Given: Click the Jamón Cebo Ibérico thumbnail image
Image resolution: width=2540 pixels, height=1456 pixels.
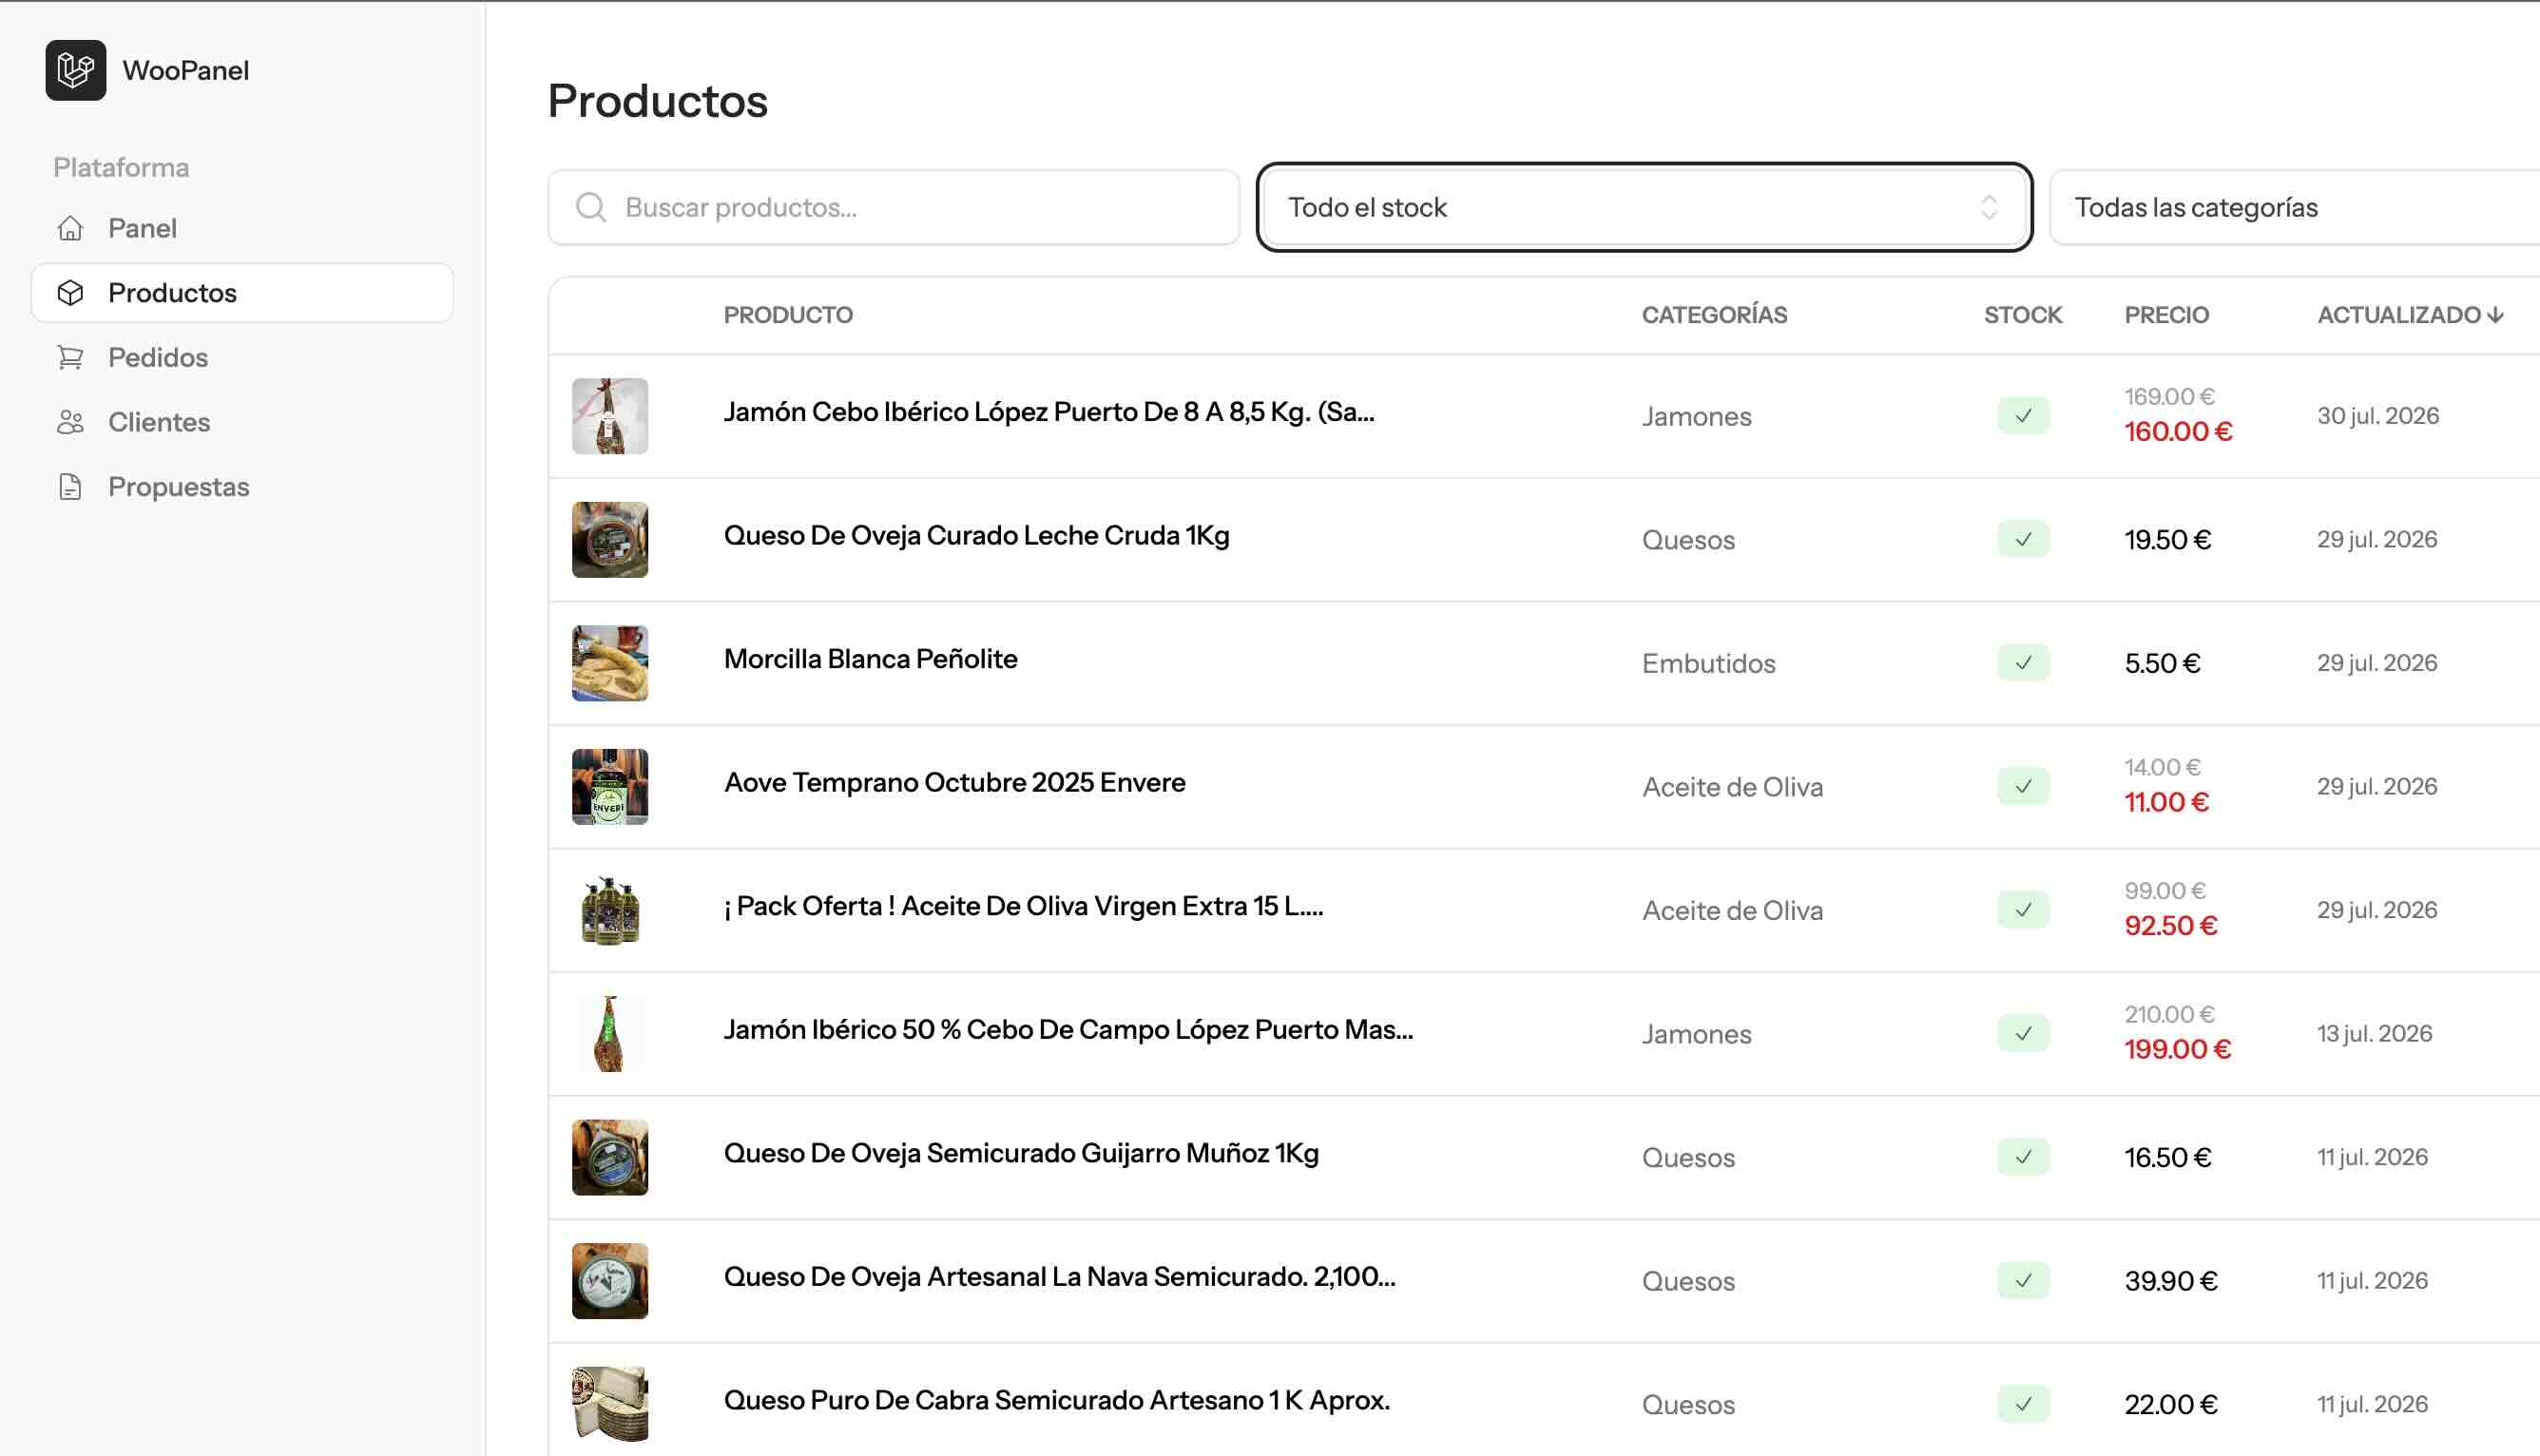Looking at the screenshot, I should (x=610, y=416).
